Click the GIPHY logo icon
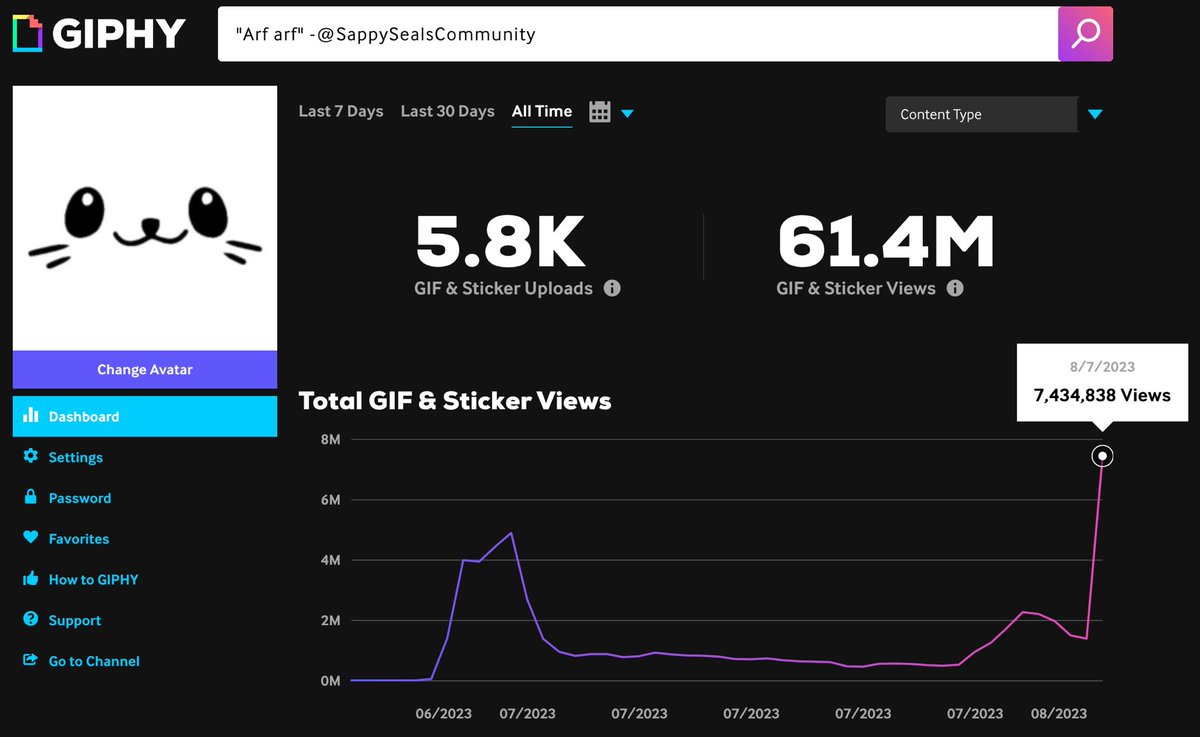Image resolution: width=1200 pixels, height=737 pixels. [x=27, y=32]
